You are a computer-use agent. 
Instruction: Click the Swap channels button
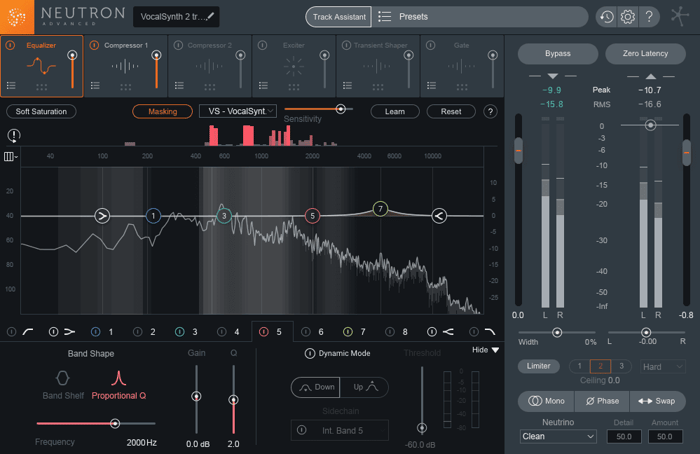(x=657, y=401)
